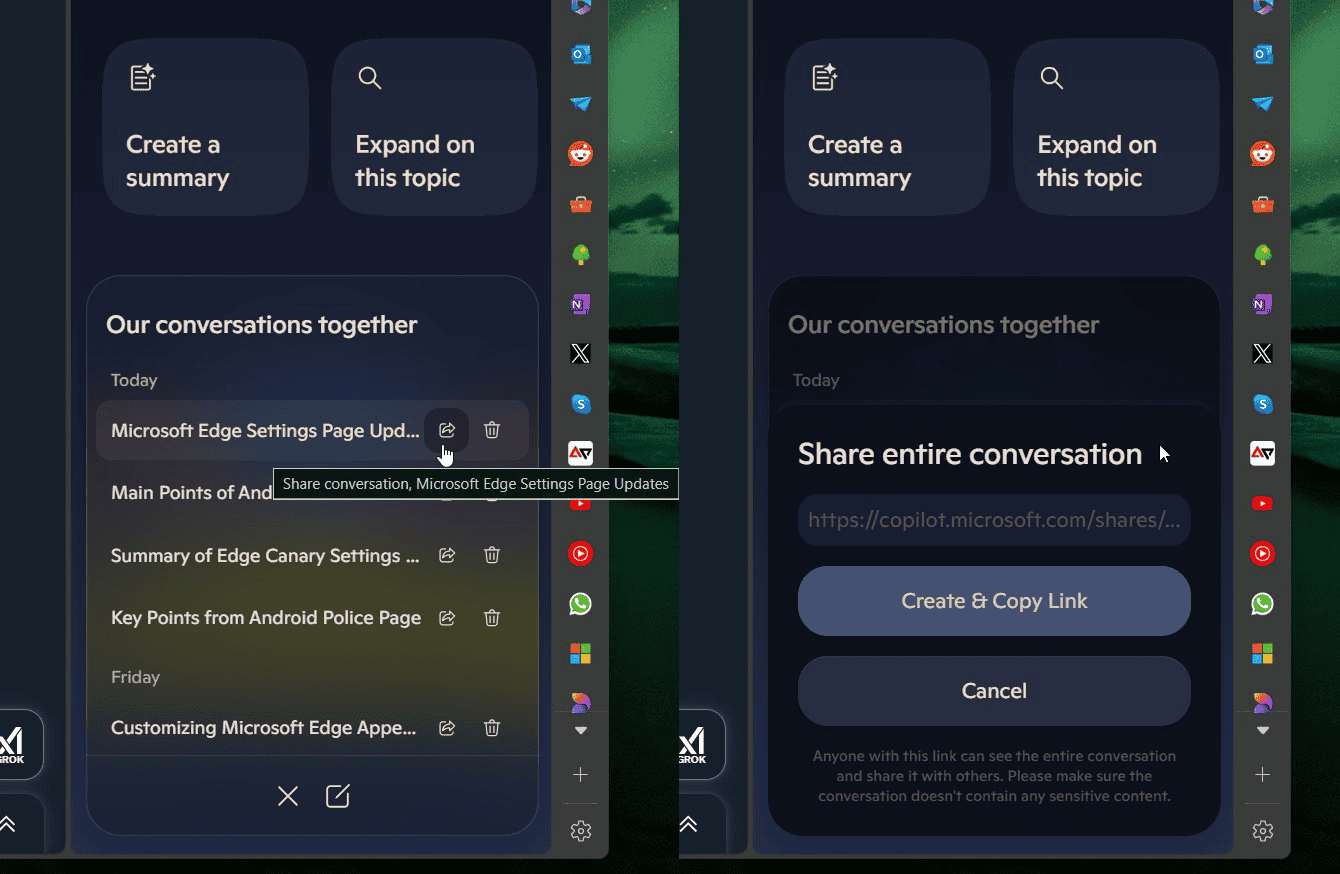
Task: Share the Microsoft Edge Settings Page Updates conversation
Action: pyautogui.click(x=447, y=430)
